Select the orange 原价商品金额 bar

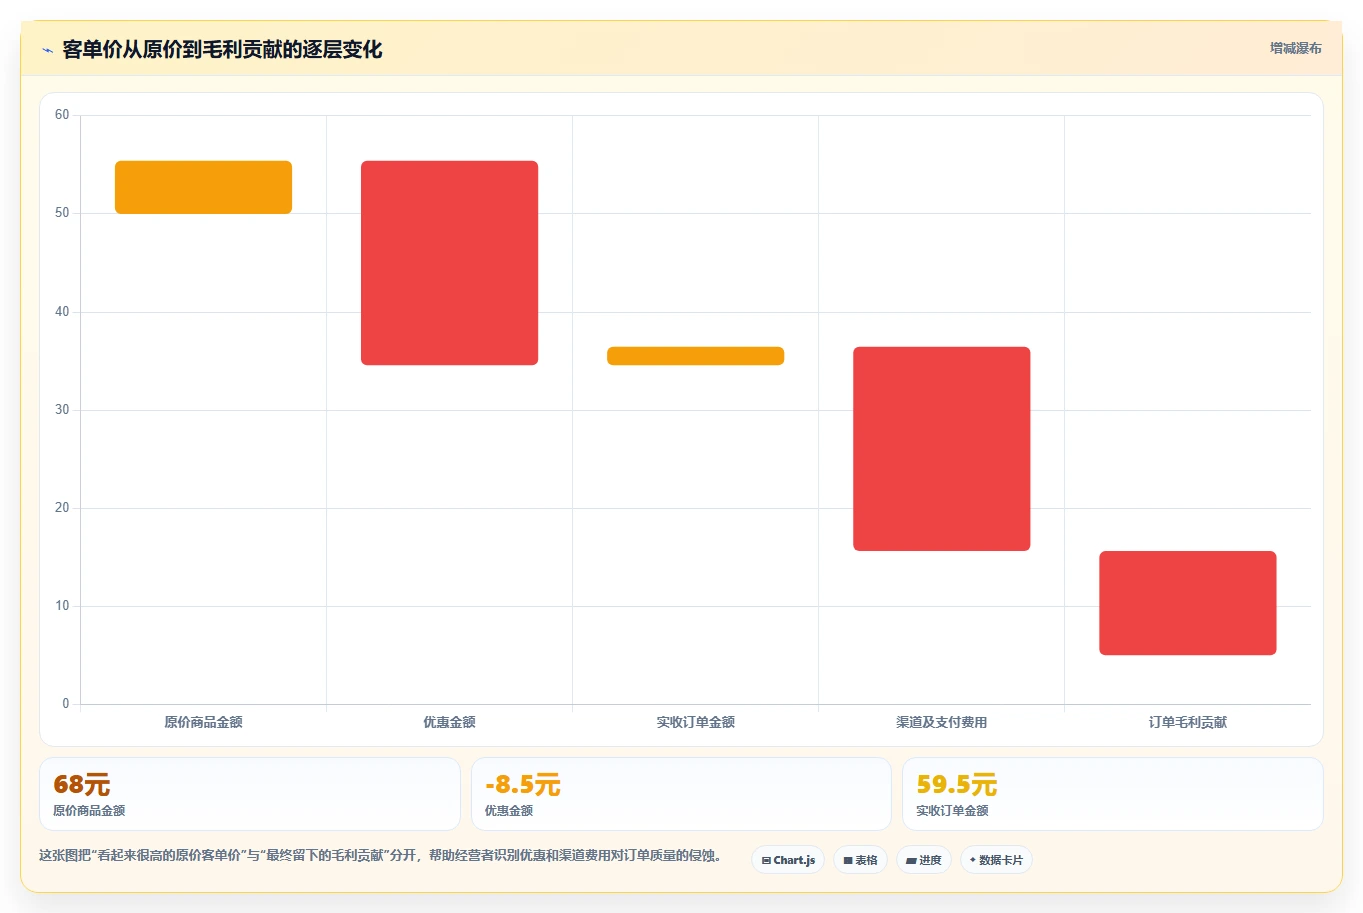(203, 187)
